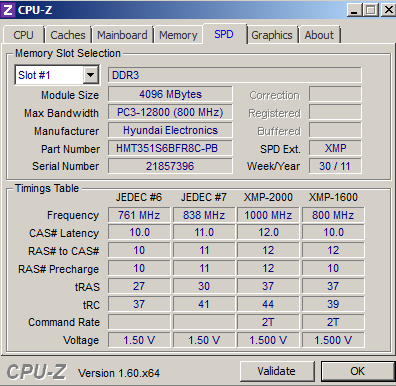Maximize the CPU-Z window
The height and width of the screenshot is (386, 396).
point(371,10)
